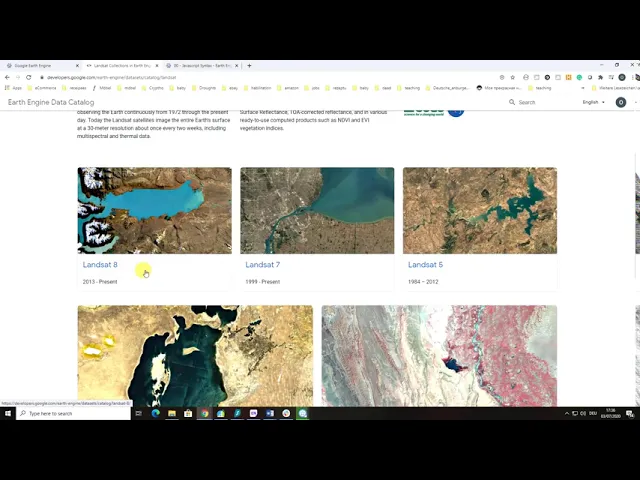The height and width of the screenshot is (480, 640).
Task: Click the Search magnifier icon
Action: tap(512, 102)
